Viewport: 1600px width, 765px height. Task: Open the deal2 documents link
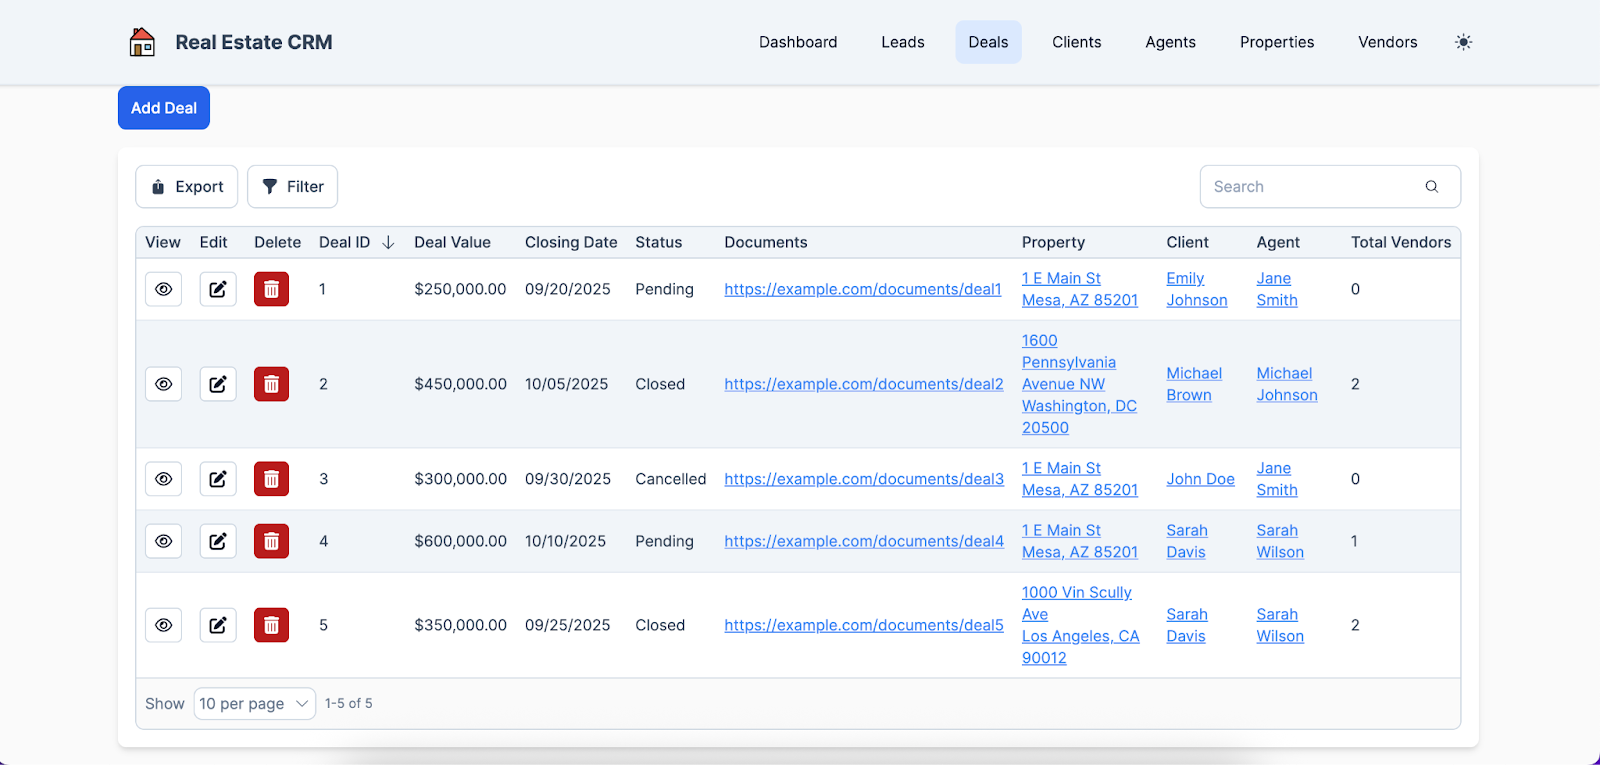(863, 384)
